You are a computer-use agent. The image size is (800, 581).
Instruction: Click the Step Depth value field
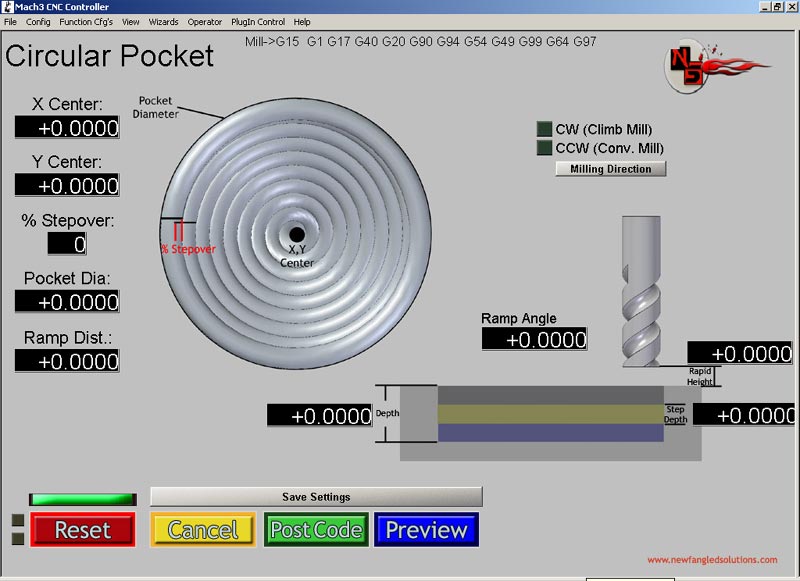click(x=744, y=415)
